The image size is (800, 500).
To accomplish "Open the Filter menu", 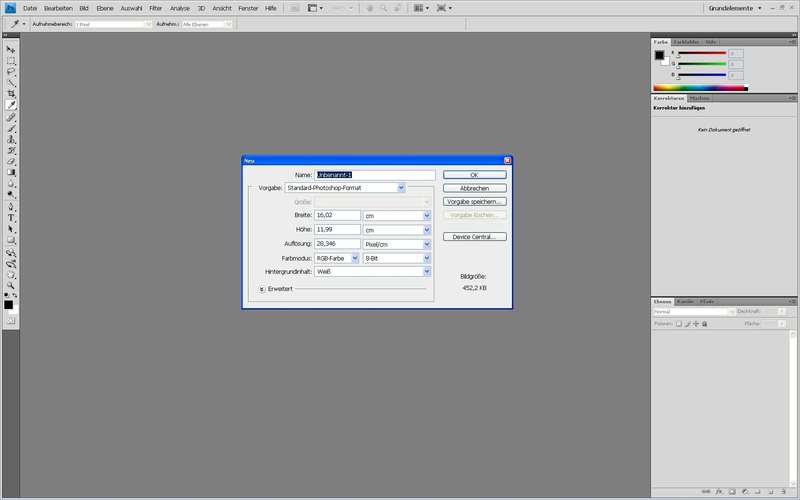I will [155, 7].
